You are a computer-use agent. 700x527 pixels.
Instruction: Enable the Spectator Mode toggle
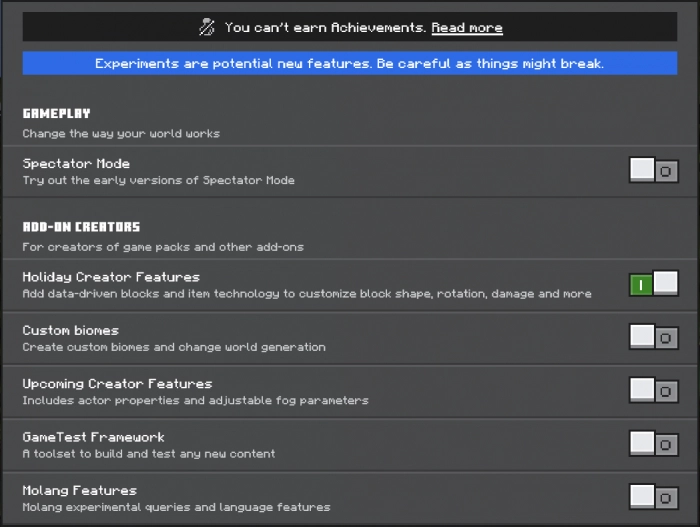654,171
